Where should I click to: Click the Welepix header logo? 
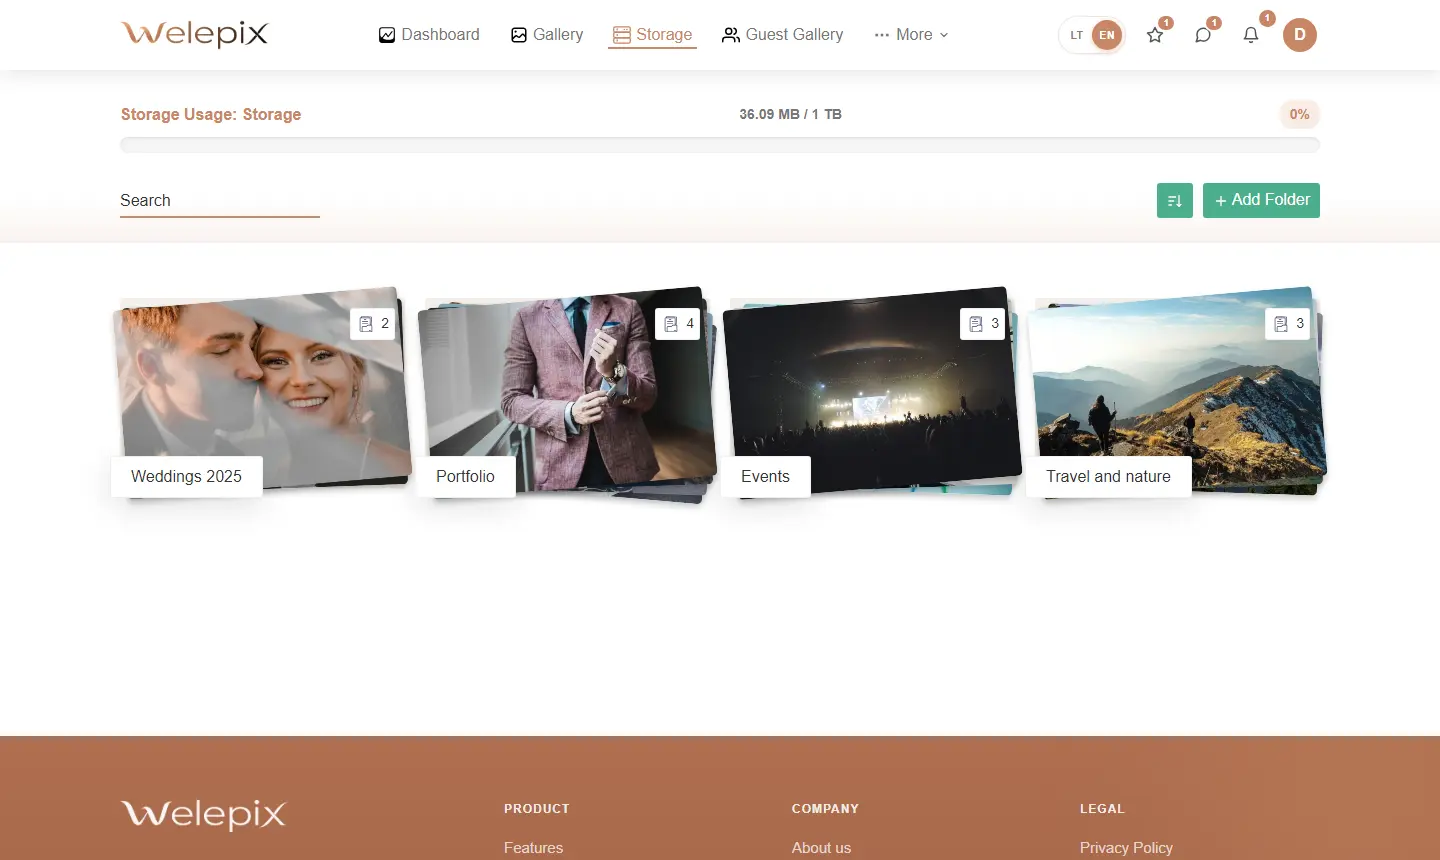(x=195, y=34)
